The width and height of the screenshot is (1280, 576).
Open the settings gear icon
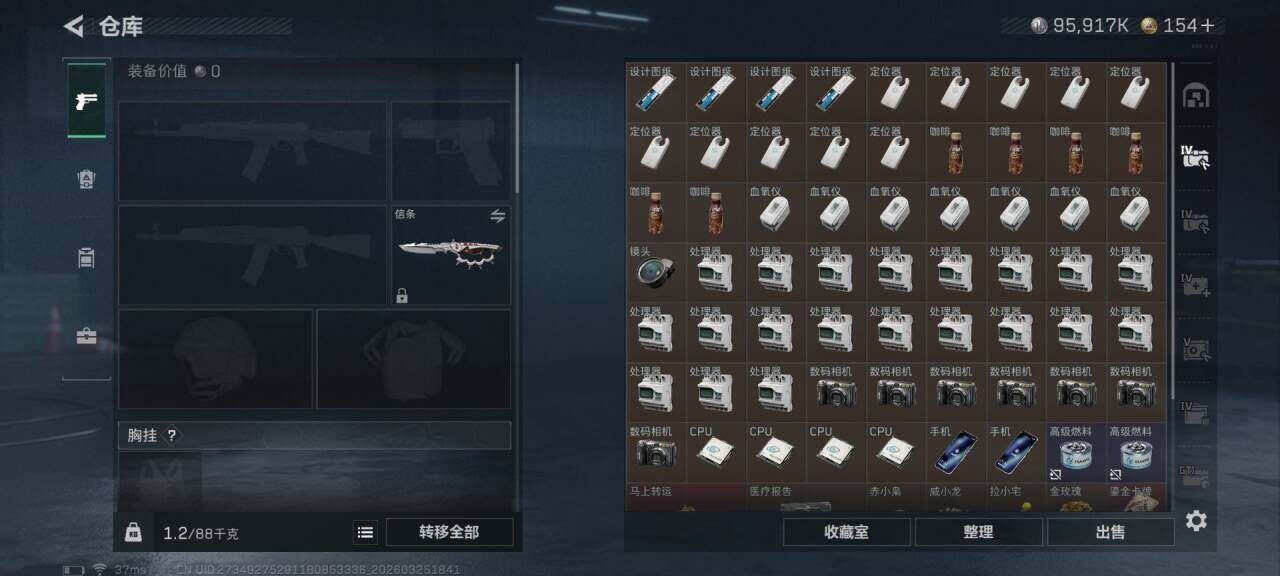1196,521
